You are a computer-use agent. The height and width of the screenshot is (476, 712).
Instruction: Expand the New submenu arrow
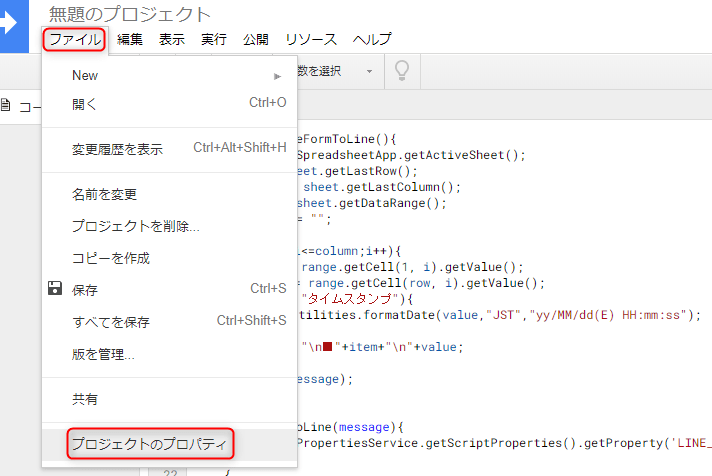click(277, 76)
